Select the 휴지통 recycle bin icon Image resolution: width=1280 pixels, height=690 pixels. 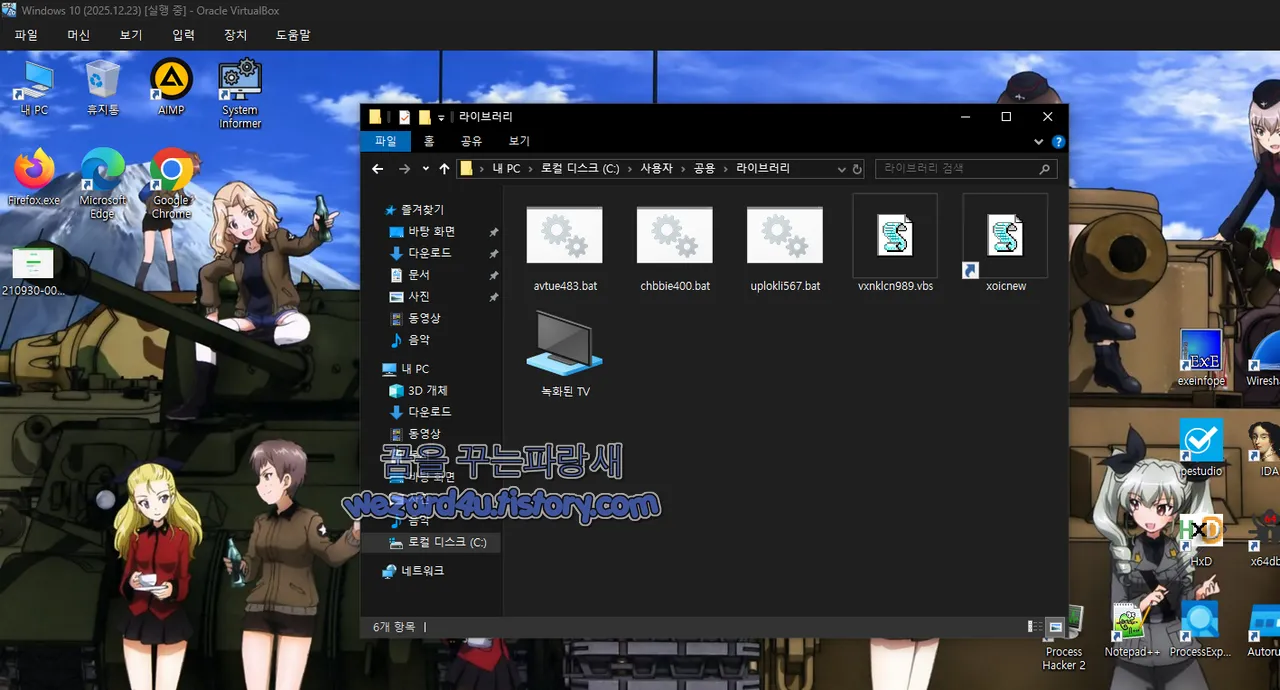pos(103,87)
